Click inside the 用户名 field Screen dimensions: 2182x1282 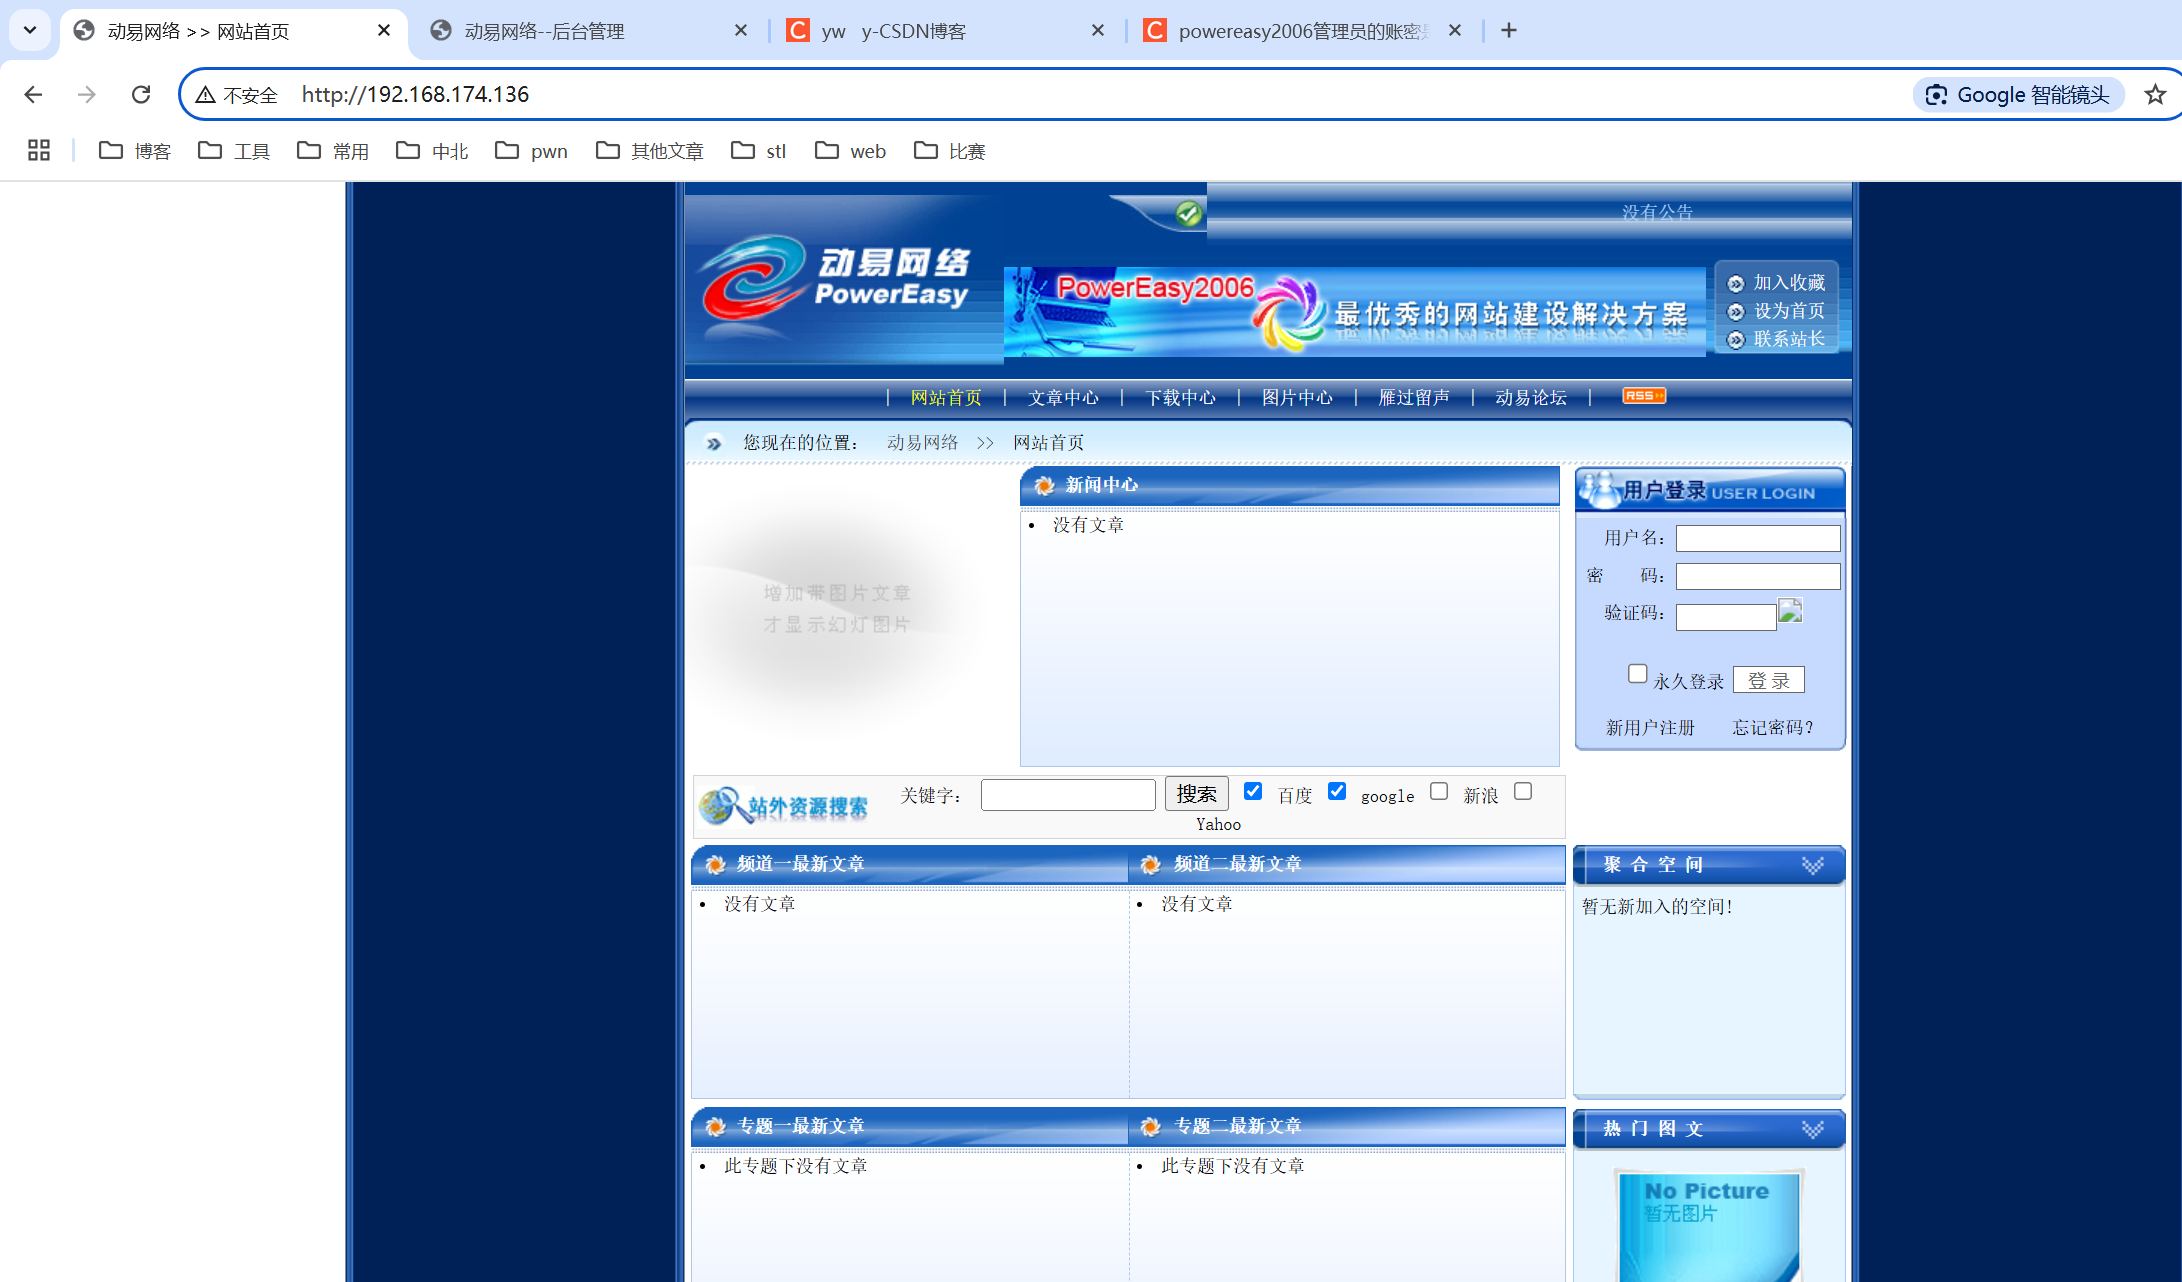pyautogui.click(x=1758, y=538)
